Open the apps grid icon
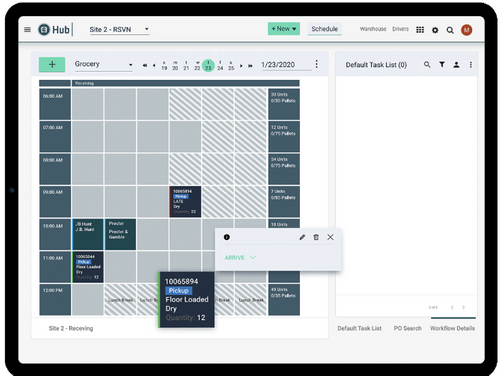Image resolution: width=500 pixels, height=376 pixels. tap(420, 30)
